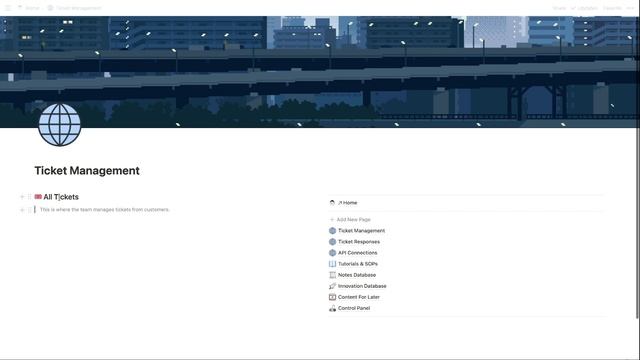
Task: Click the Home breadcrumb in top bar
Action: coord(29,8)
